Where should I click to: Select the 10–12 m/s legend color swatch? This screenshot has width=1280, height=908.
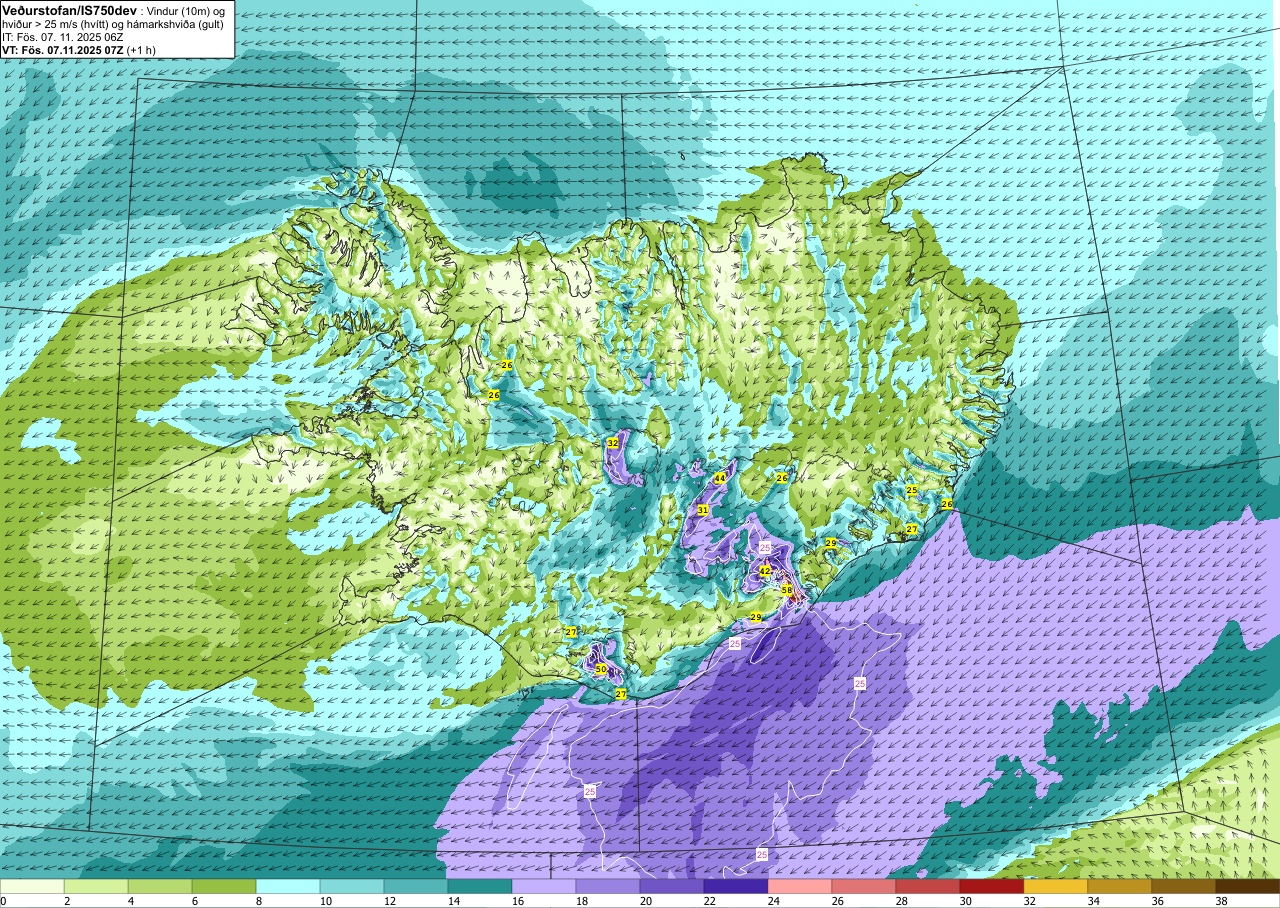point(352,886)
